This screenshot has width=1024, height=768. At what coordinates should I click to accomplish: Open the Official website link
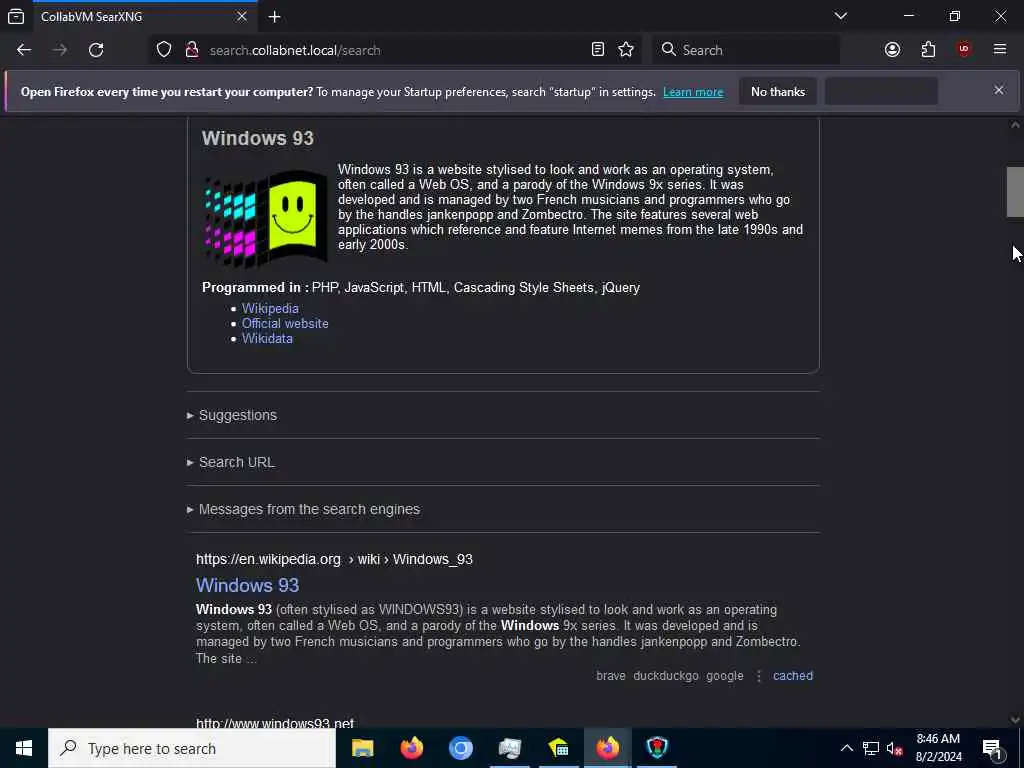(285, 323)
